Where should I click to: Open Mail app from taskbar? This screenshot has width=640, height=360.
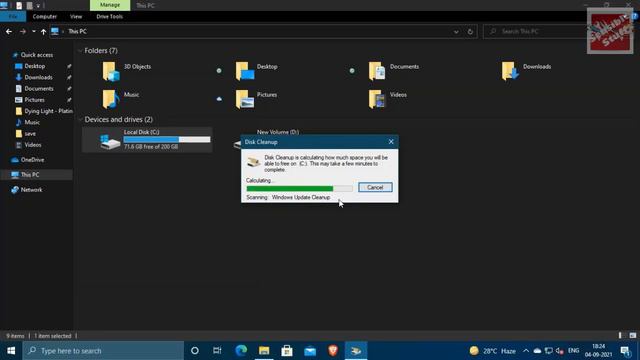[310, 351]
